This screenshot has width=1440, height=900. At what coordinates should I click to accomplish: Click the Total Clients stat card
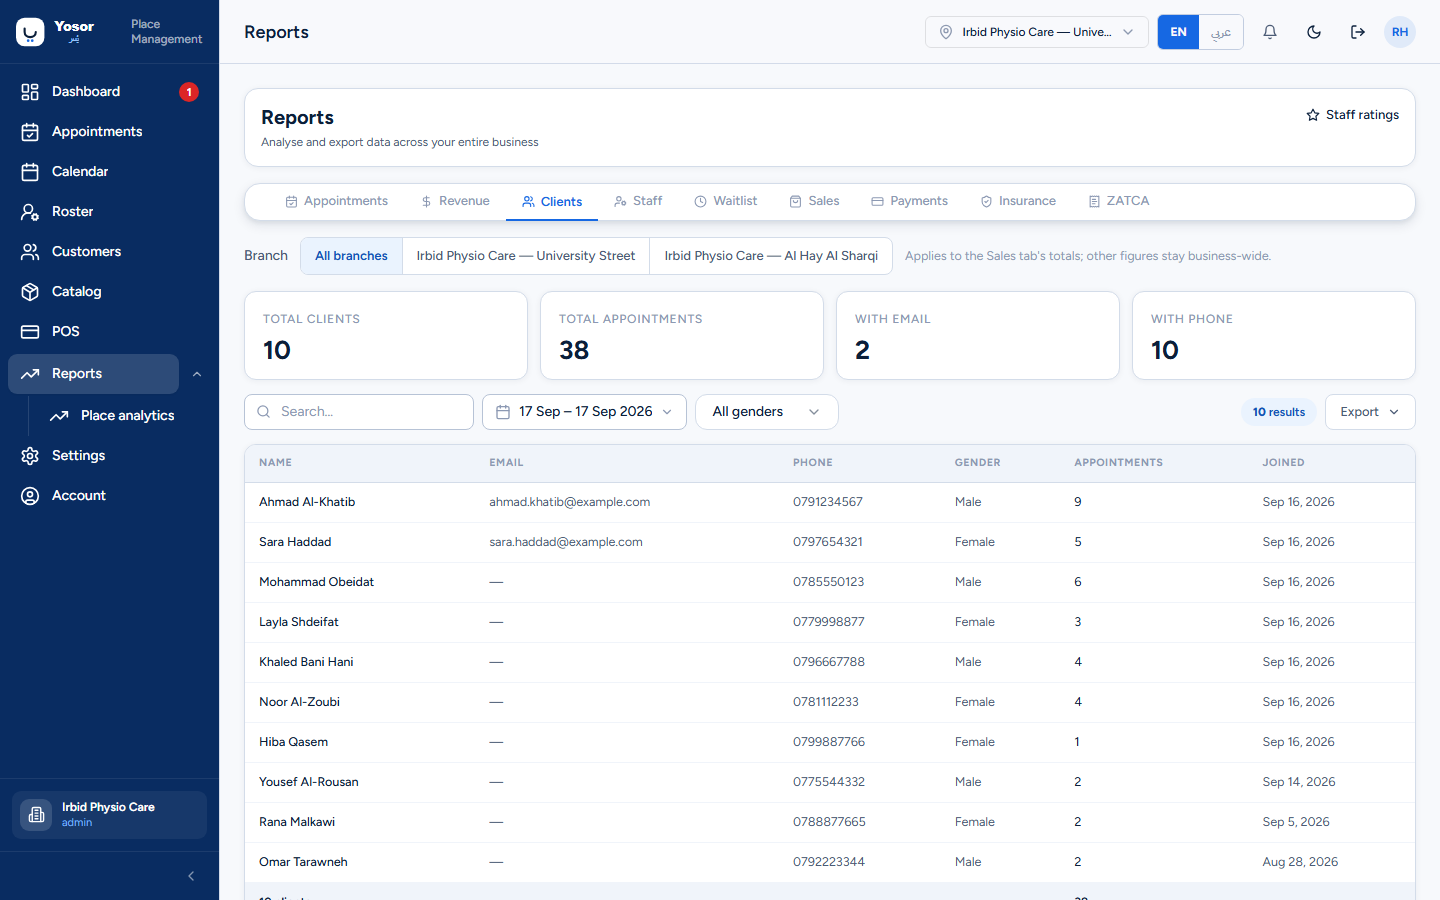click(386, 335)
